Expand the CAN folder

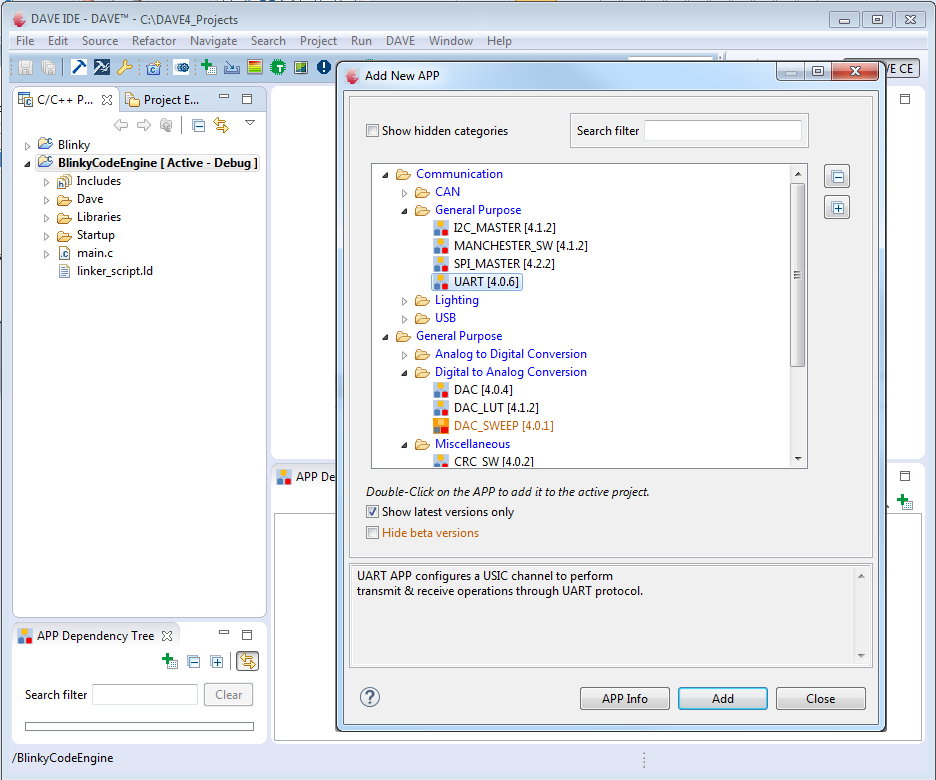[x=404, y=193]
